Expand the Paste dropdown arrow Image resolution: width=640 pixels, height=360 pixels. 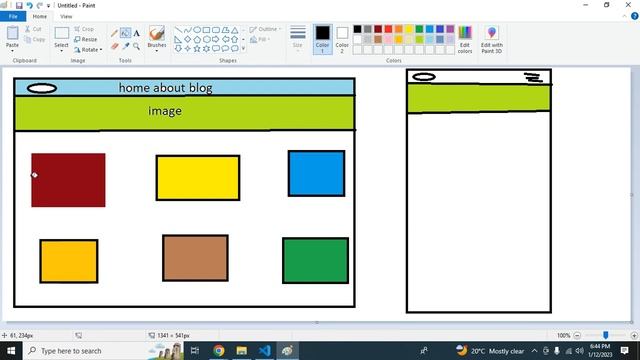click(12, 51)
